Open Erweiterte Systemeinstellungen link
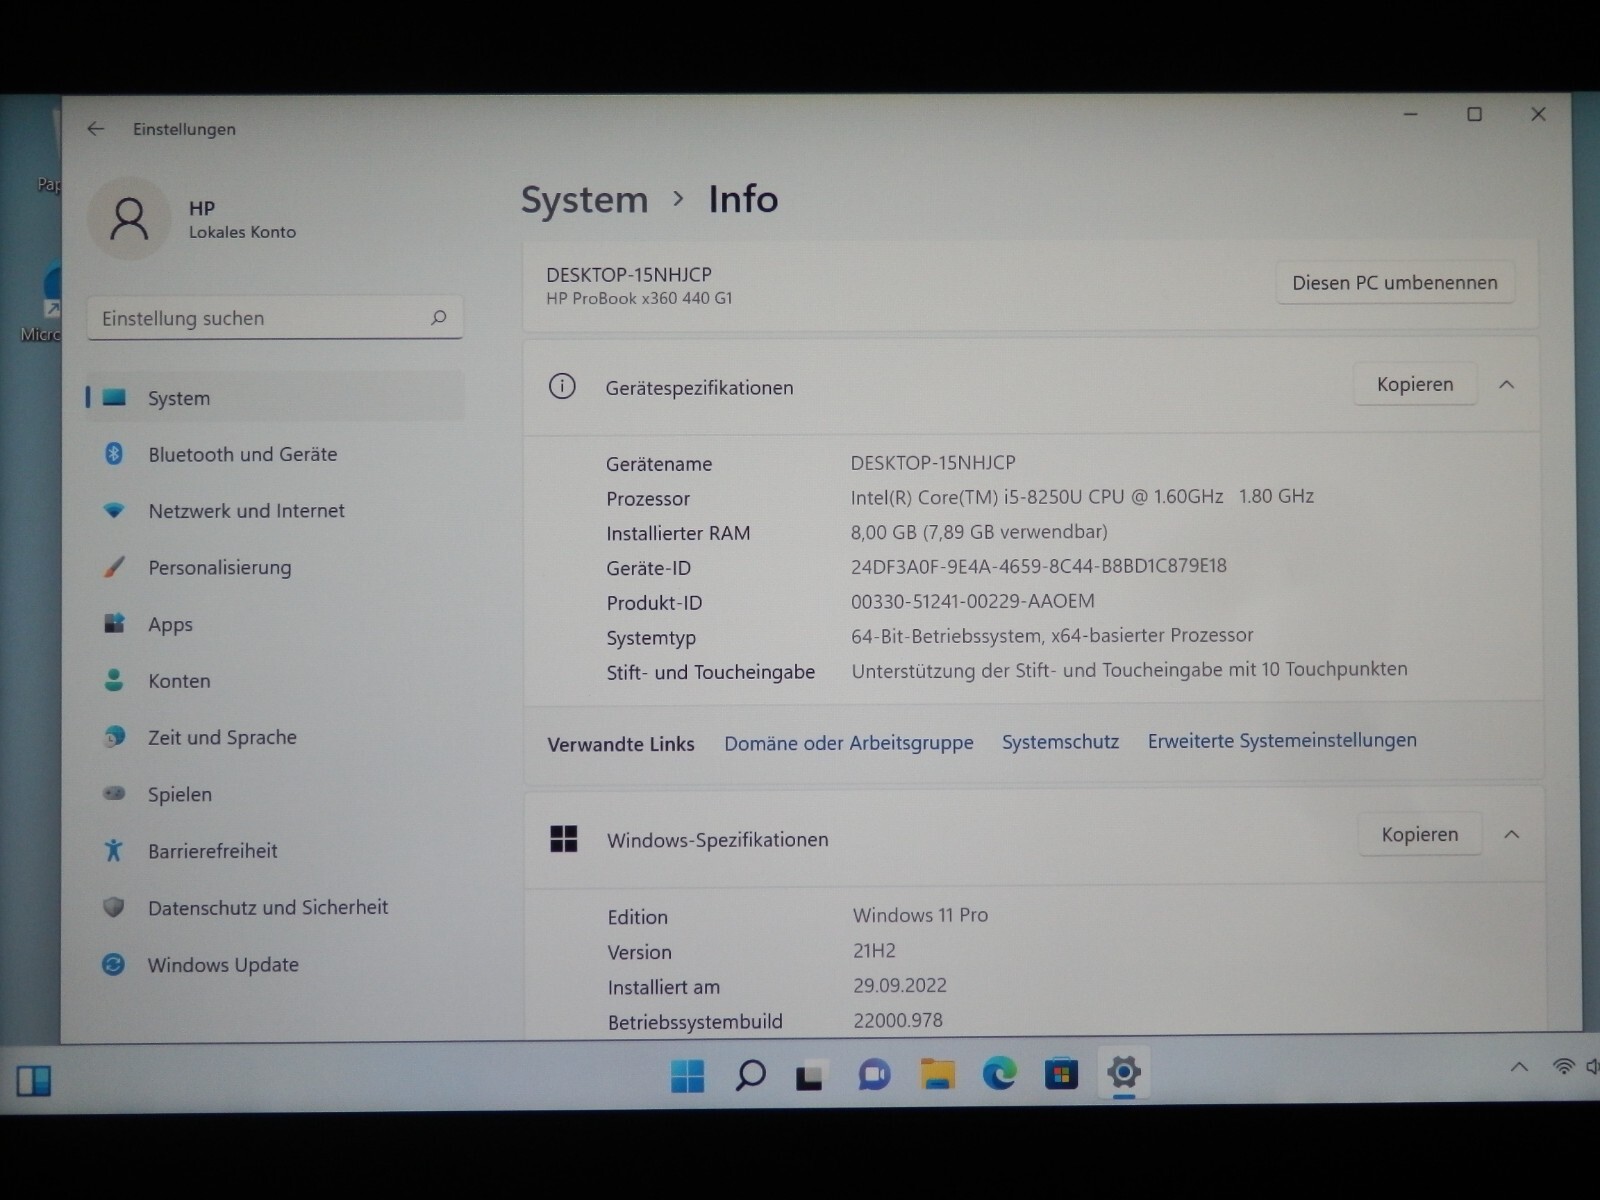1600x1200 pixels. 1282,740
